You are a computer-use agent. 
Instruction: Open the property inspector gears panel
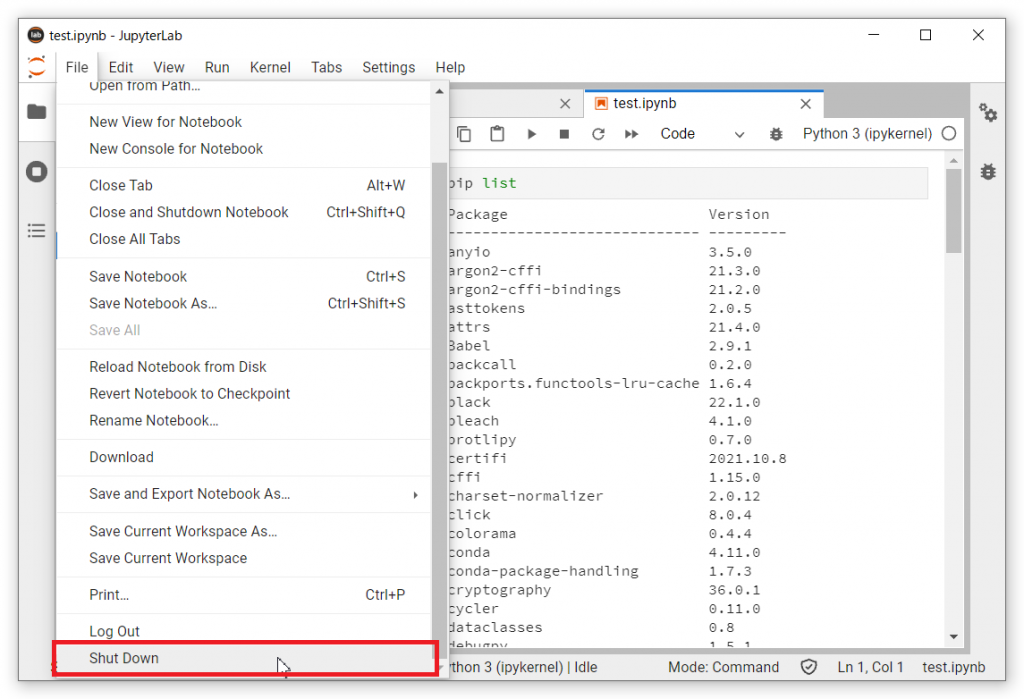click(988, 113)
